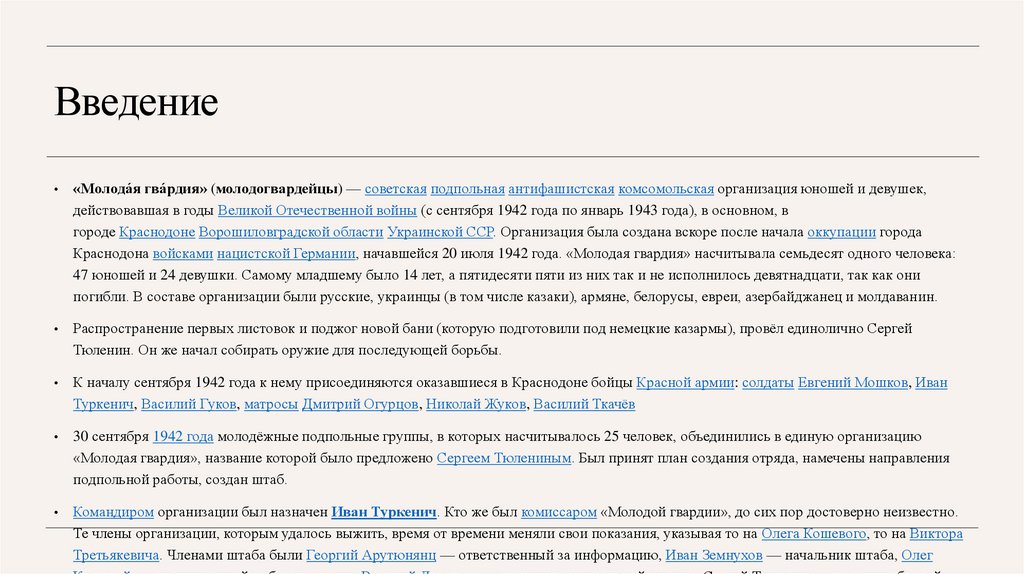
Task: Click the text 'азербайджанец и молдаванин'
Action: (x=840, y=296)
